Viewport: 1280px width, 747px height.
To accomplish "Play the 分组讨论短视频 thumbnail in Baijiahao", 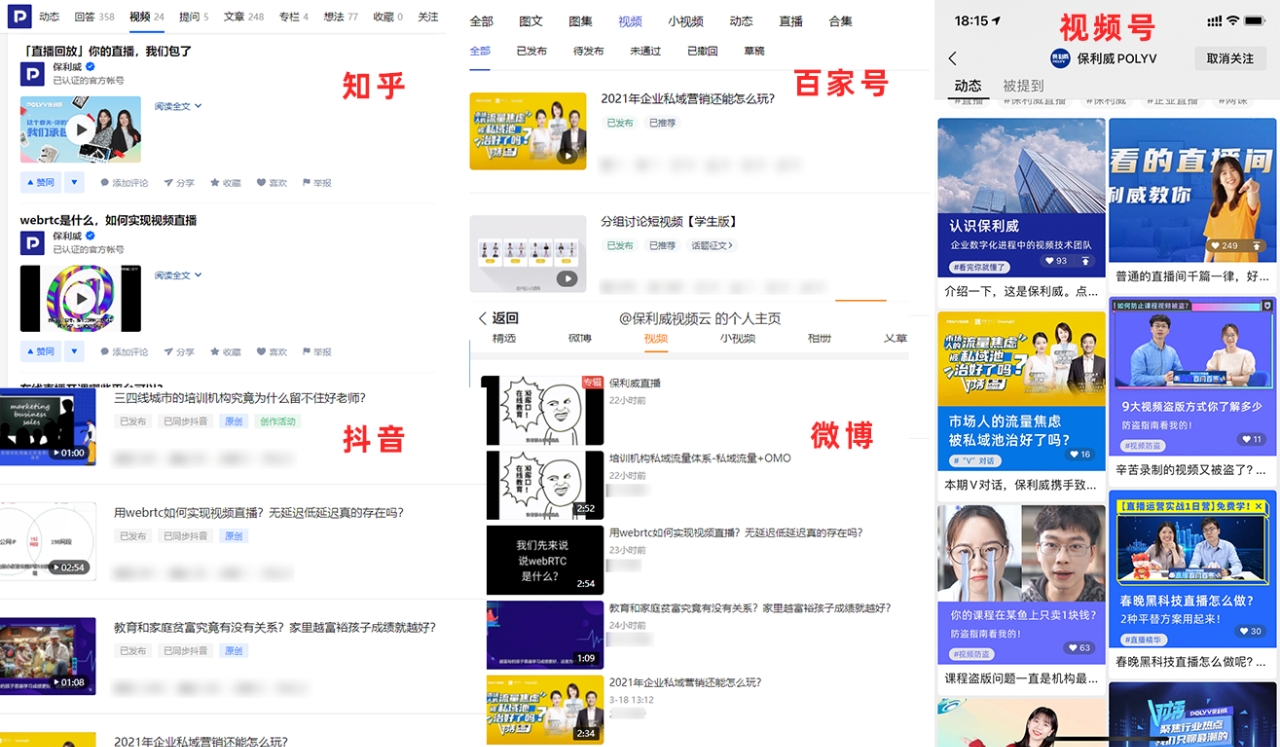I will pyautogui.click(x=528, y=253).
